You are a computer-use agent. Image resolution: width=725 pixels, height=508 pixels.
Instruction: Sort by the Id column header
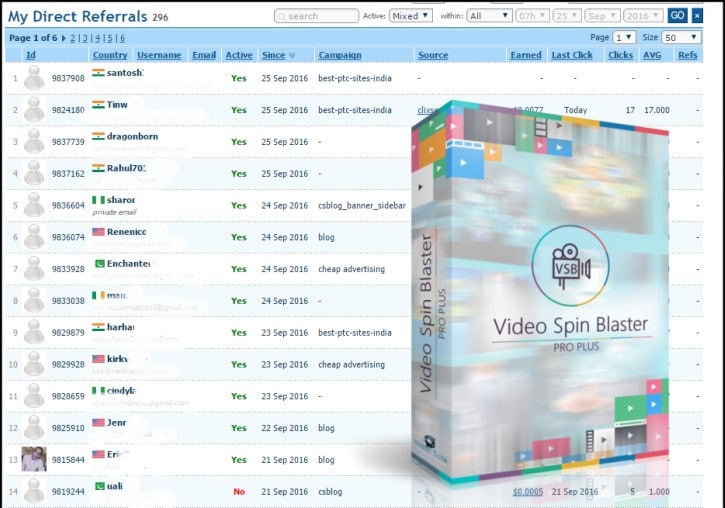tap(31, 55)
